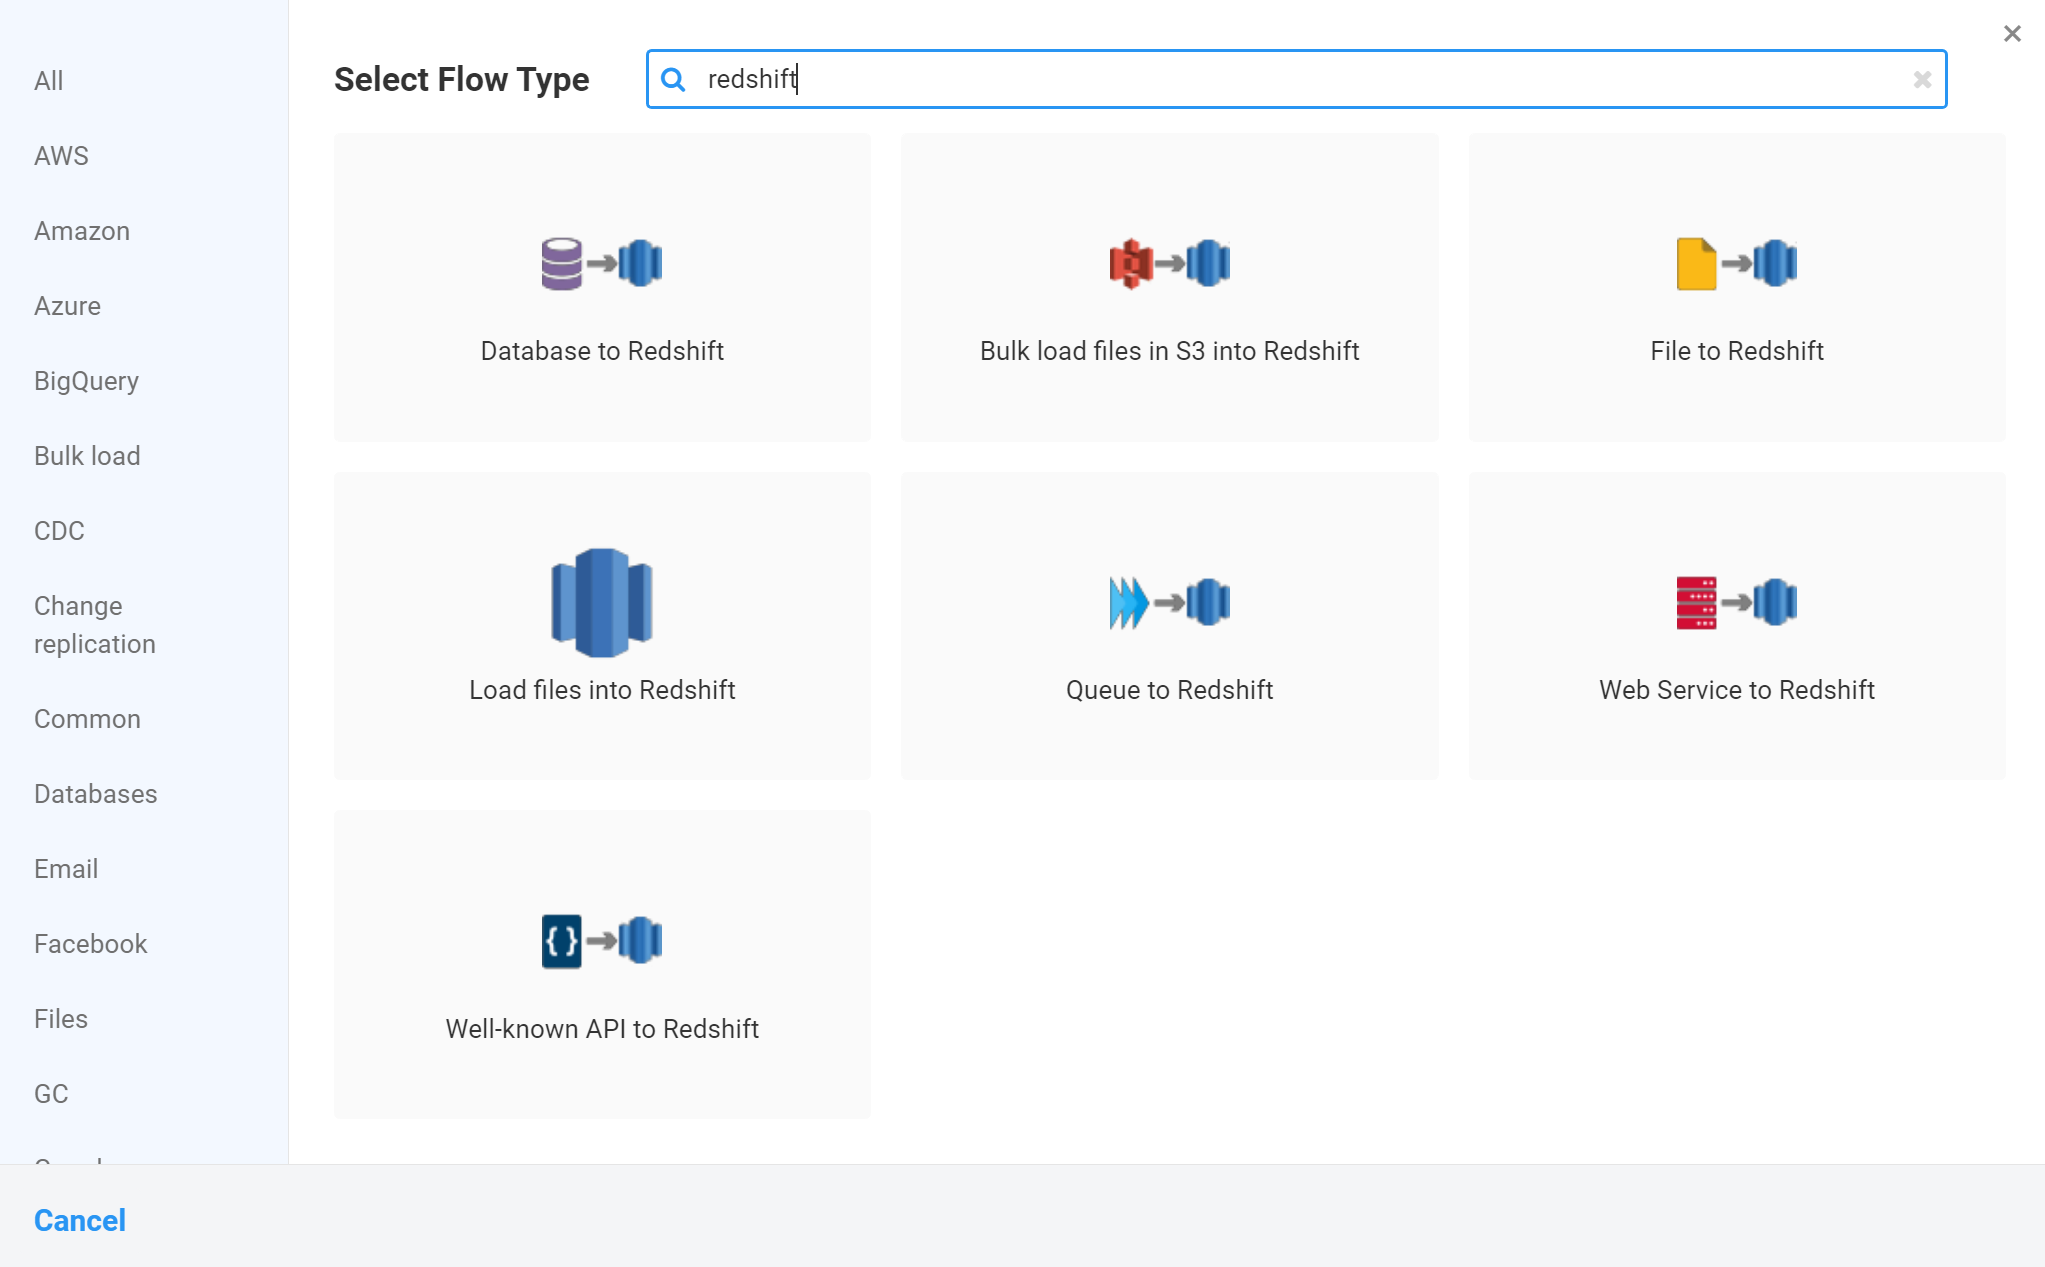Switch to the Databases category
Screen dimensions: 2045x1267
click(x=95, y=793)
